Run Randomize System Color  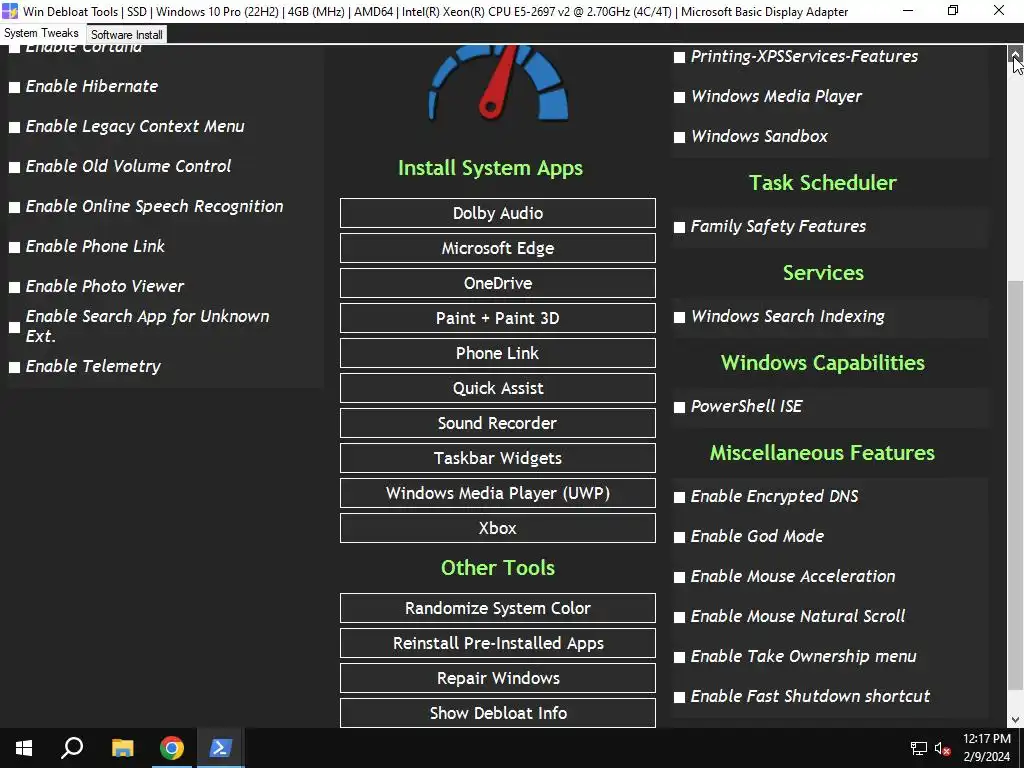pos(498,608)
